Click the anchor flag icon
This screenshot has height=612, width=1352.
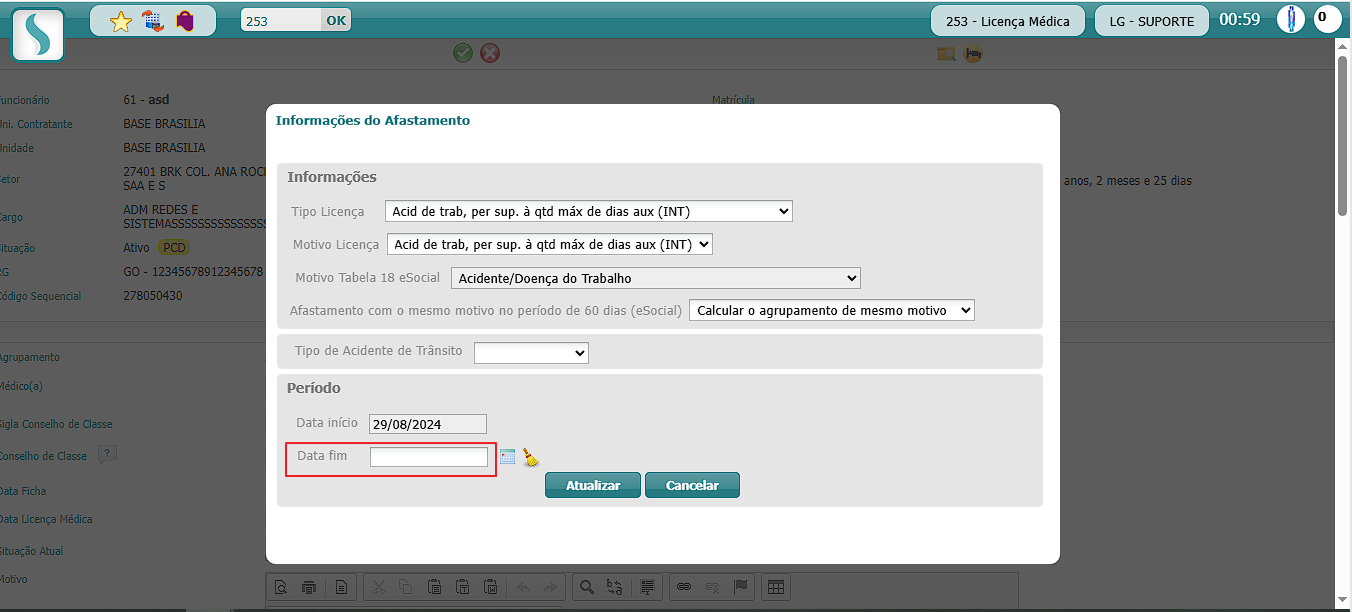(x=740, y=587)
